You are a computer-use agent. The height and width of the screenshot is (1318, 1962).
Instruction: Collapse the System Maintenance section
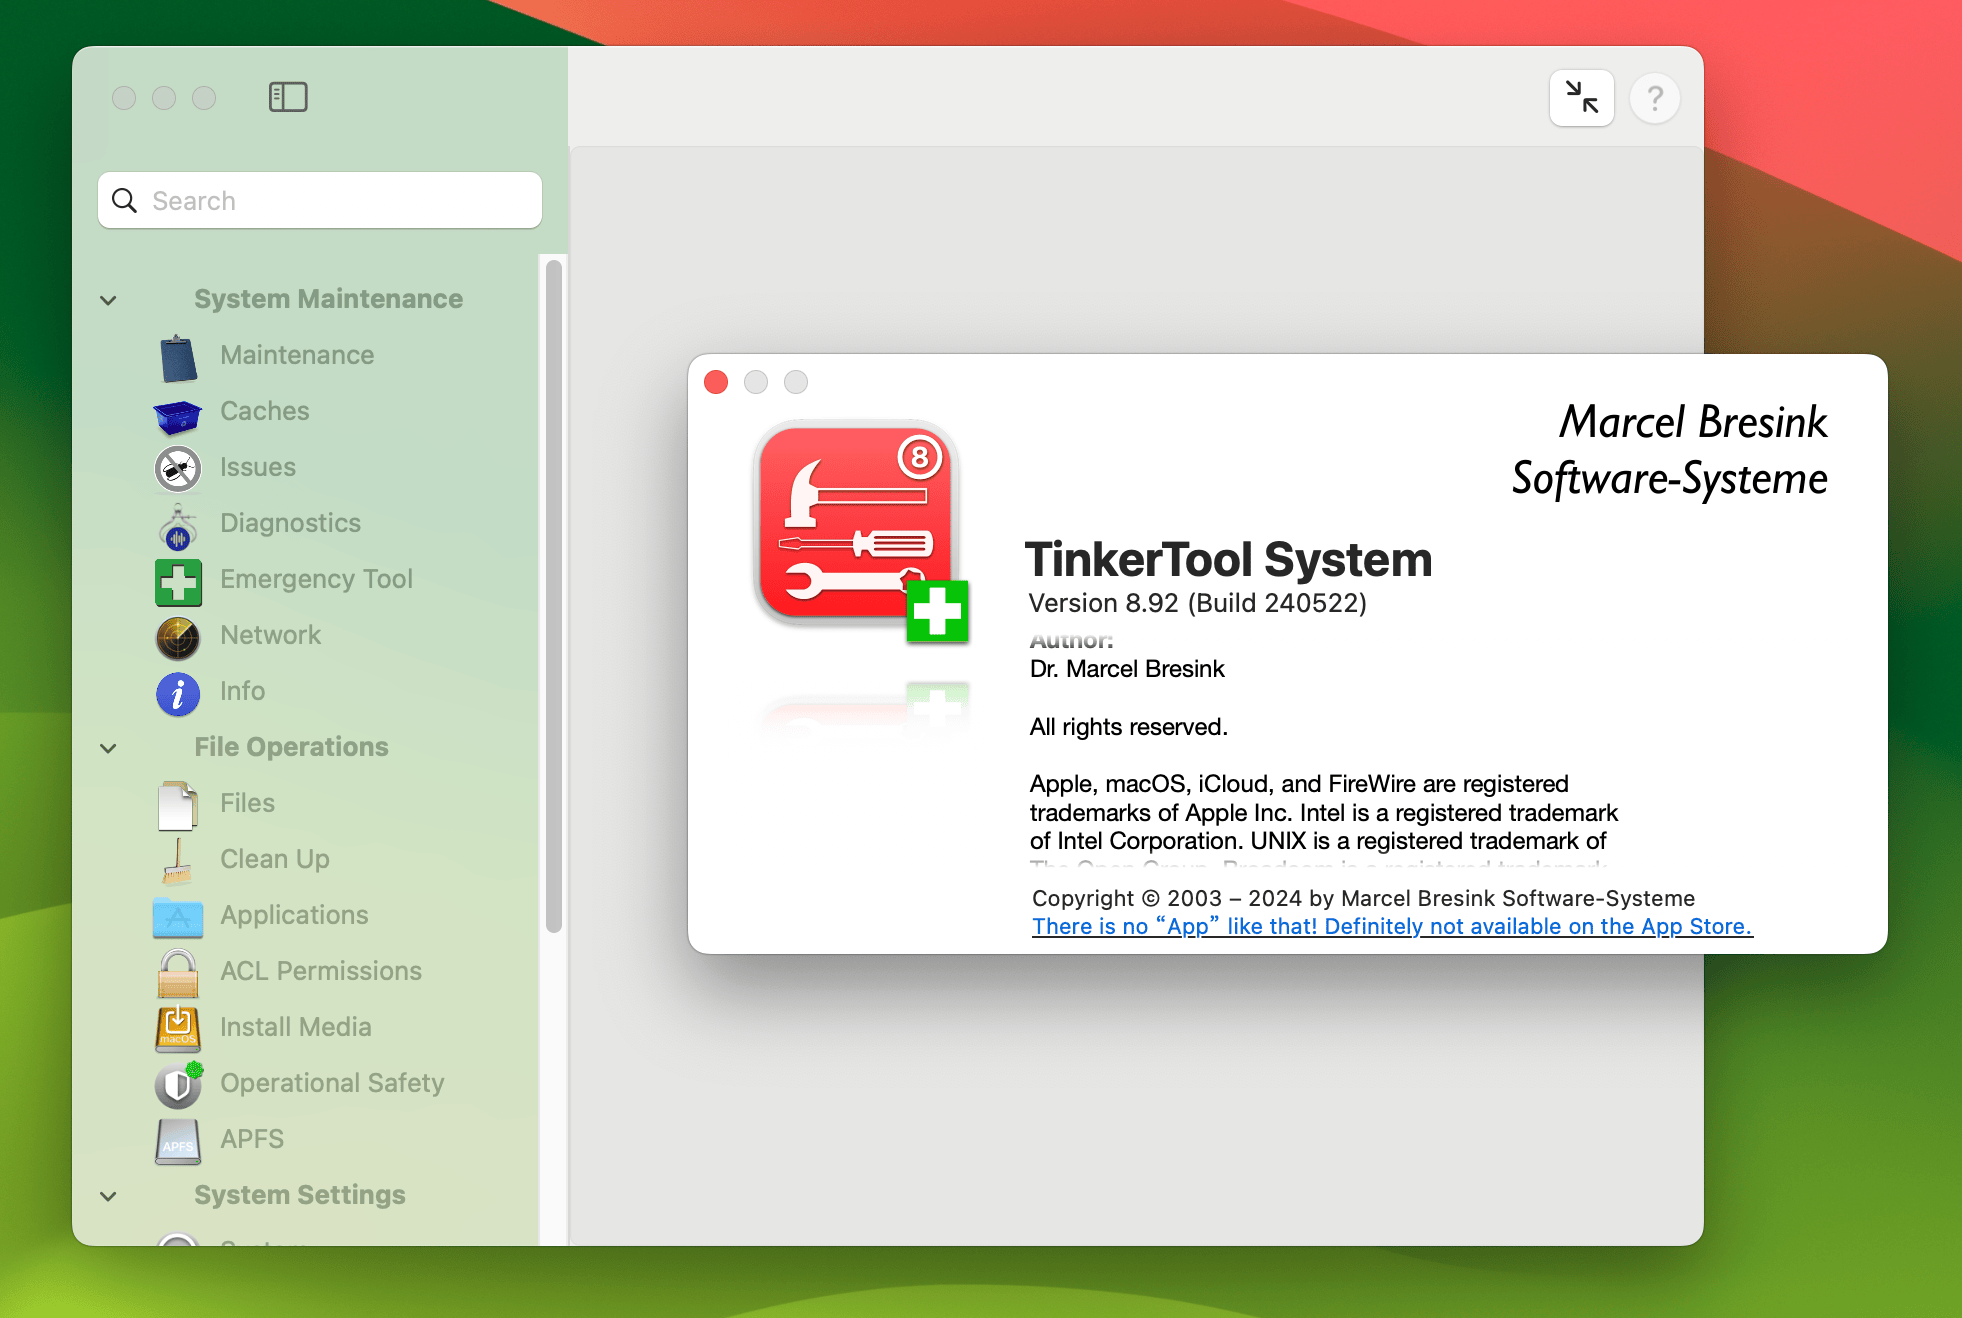pos(108,299)
